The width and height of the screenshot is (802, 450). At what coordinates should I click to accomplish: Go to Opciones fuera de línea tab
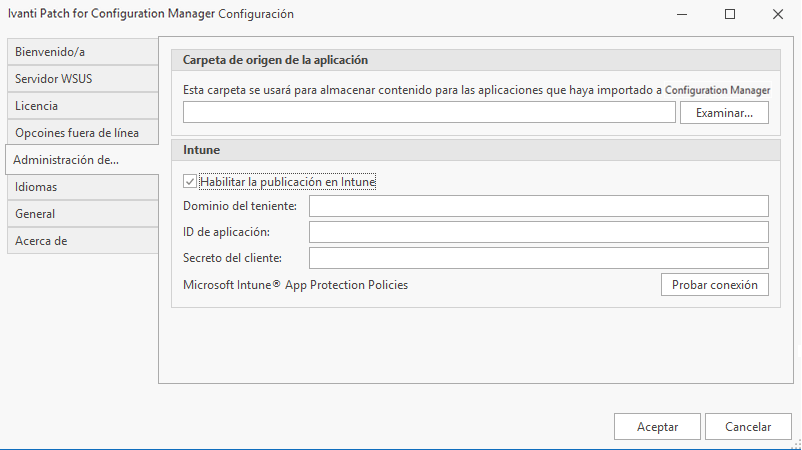82,132
